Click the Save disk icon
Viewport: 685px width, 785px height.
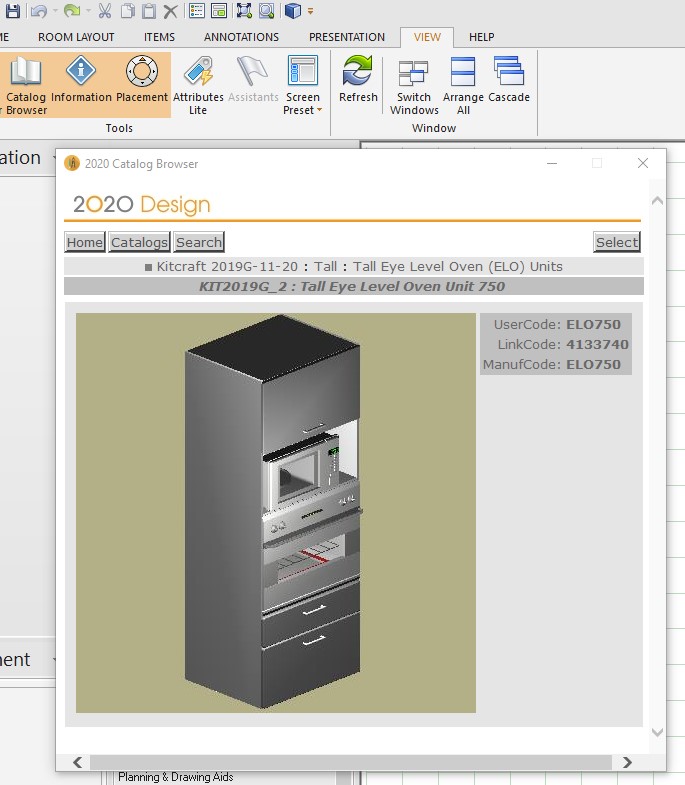click(x=13, y=11)
